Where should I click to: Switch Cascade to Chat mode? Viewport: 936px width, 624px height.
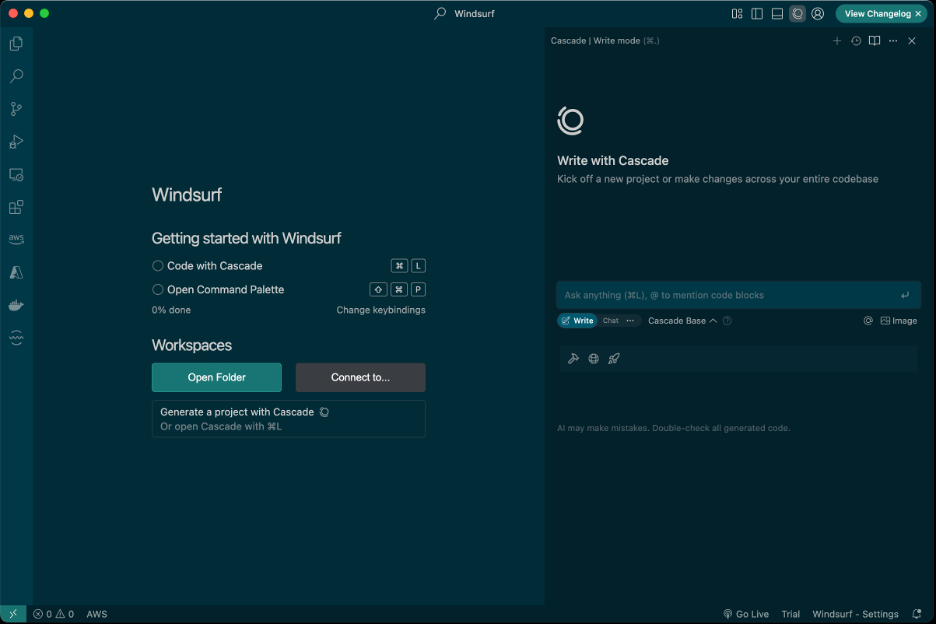click(611, 321)
